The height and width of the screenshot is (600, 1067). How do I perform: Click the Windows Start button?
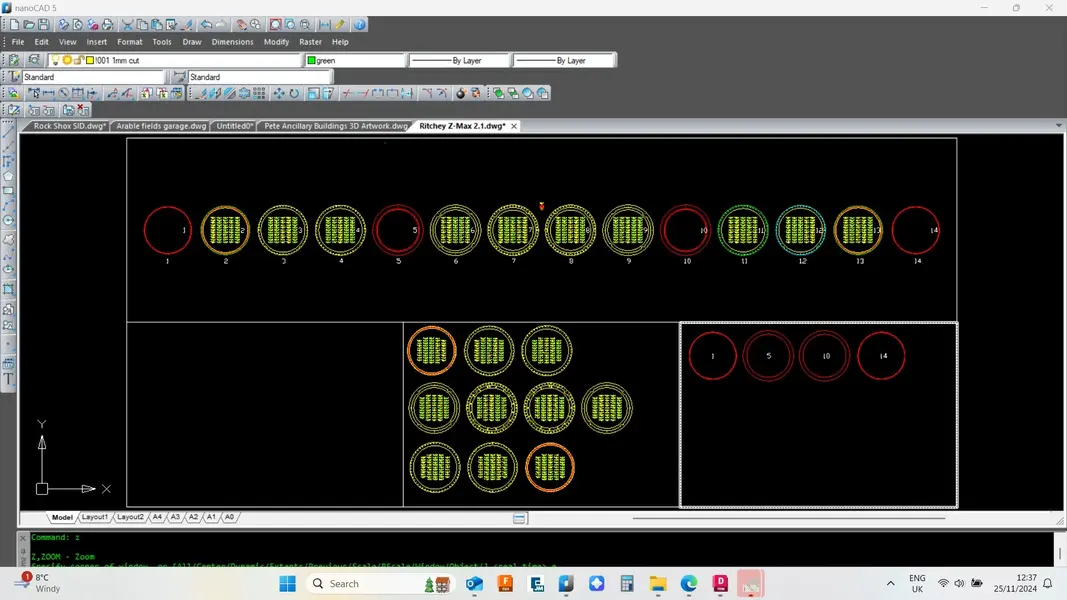click(x=288, y=584)
